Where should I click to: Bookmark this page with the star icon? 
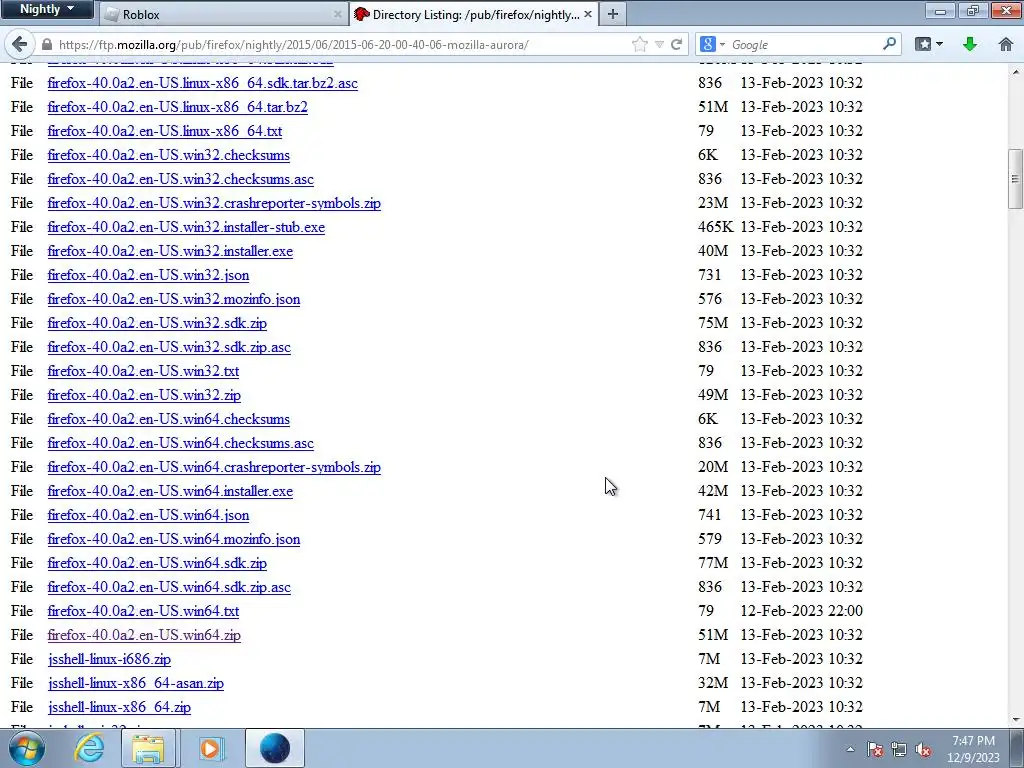coord(640,44)
